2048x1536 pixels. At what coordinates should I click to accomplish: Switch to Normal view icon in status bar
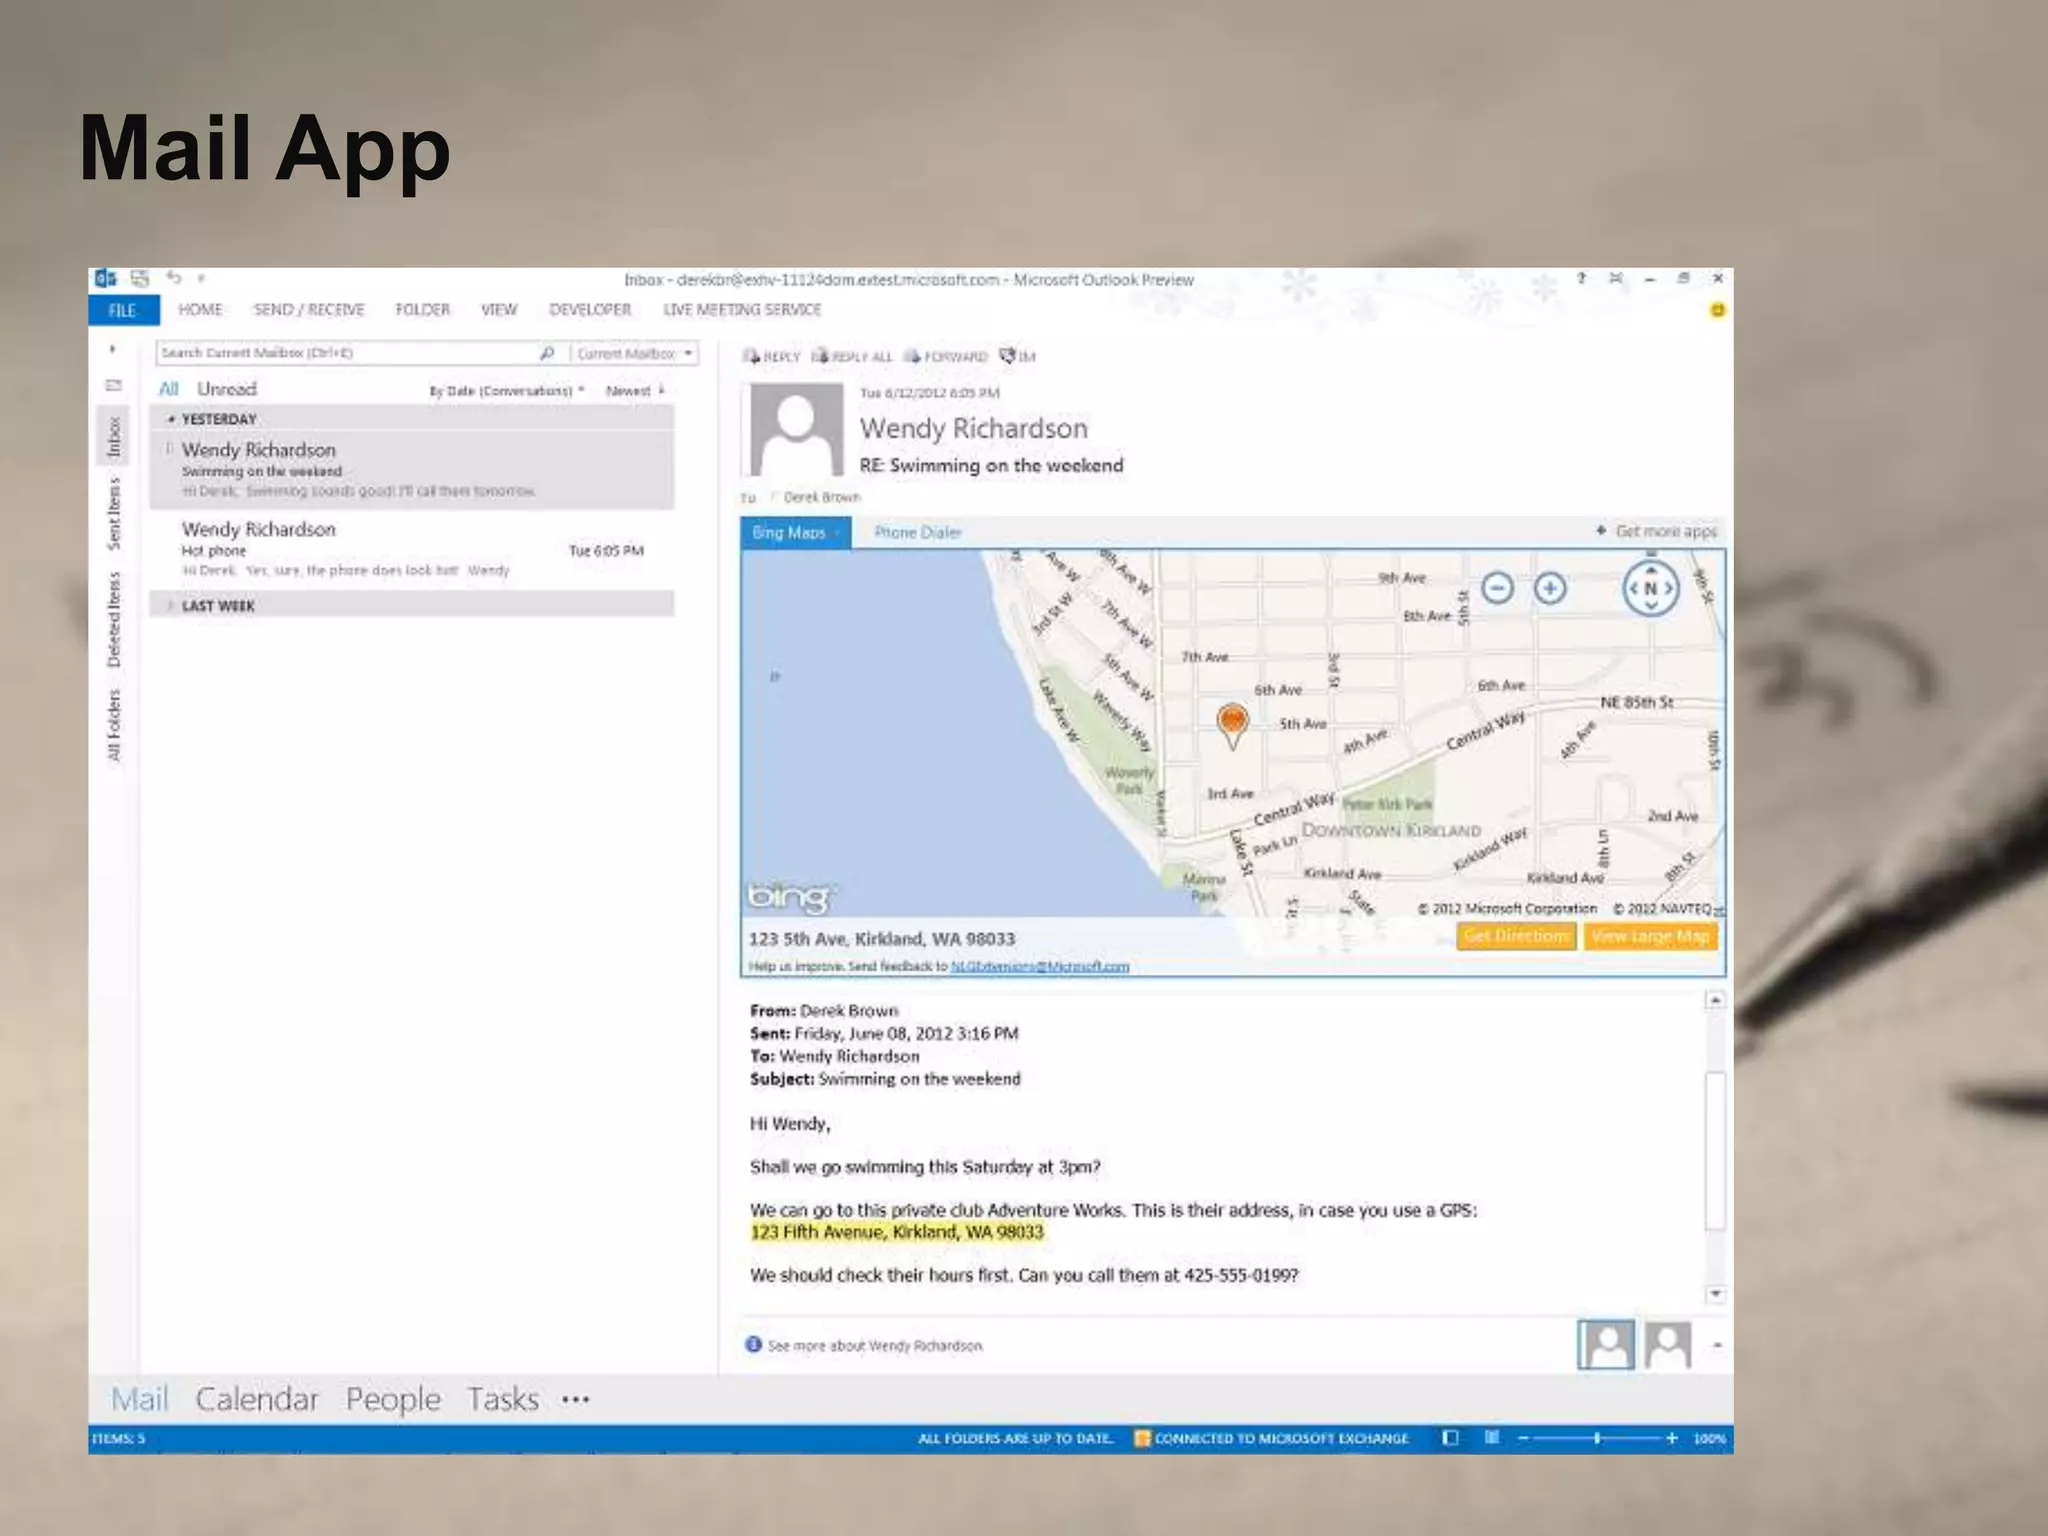point(1450,1438)
